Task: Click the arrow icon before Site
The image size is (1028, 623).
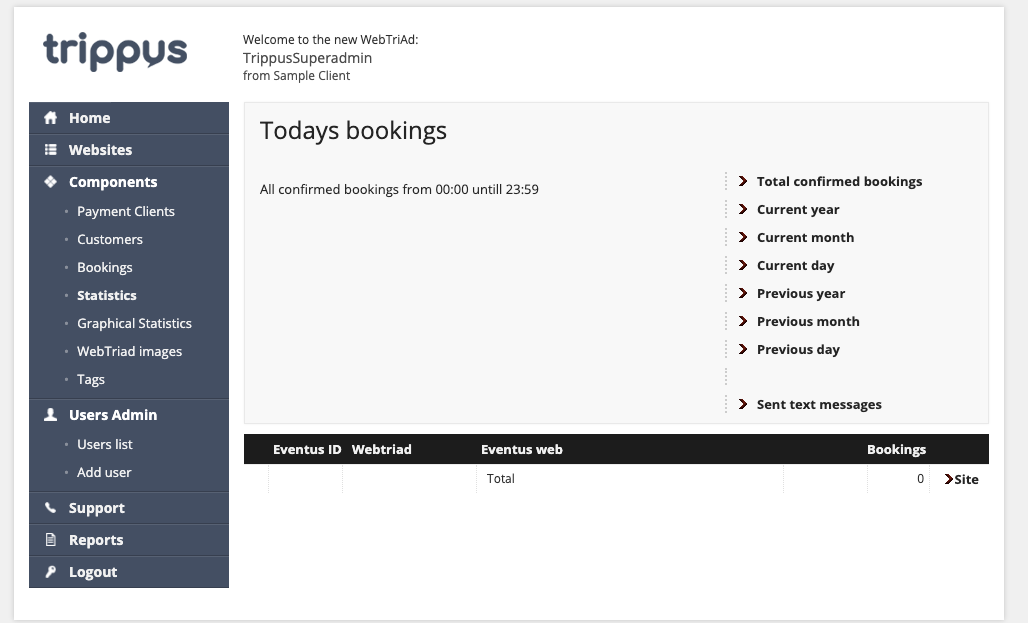Action: 949,479
